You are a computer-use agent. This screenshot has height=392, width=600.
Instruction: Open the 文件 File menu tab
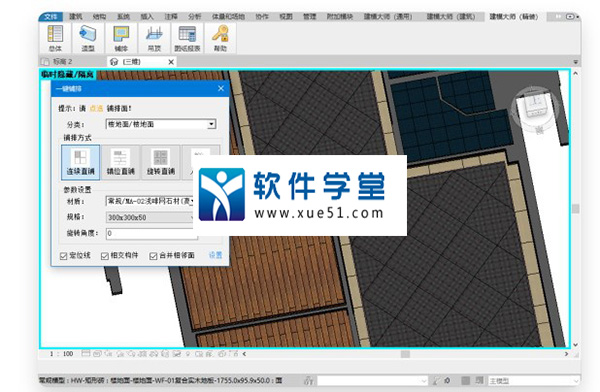[51, 16]
